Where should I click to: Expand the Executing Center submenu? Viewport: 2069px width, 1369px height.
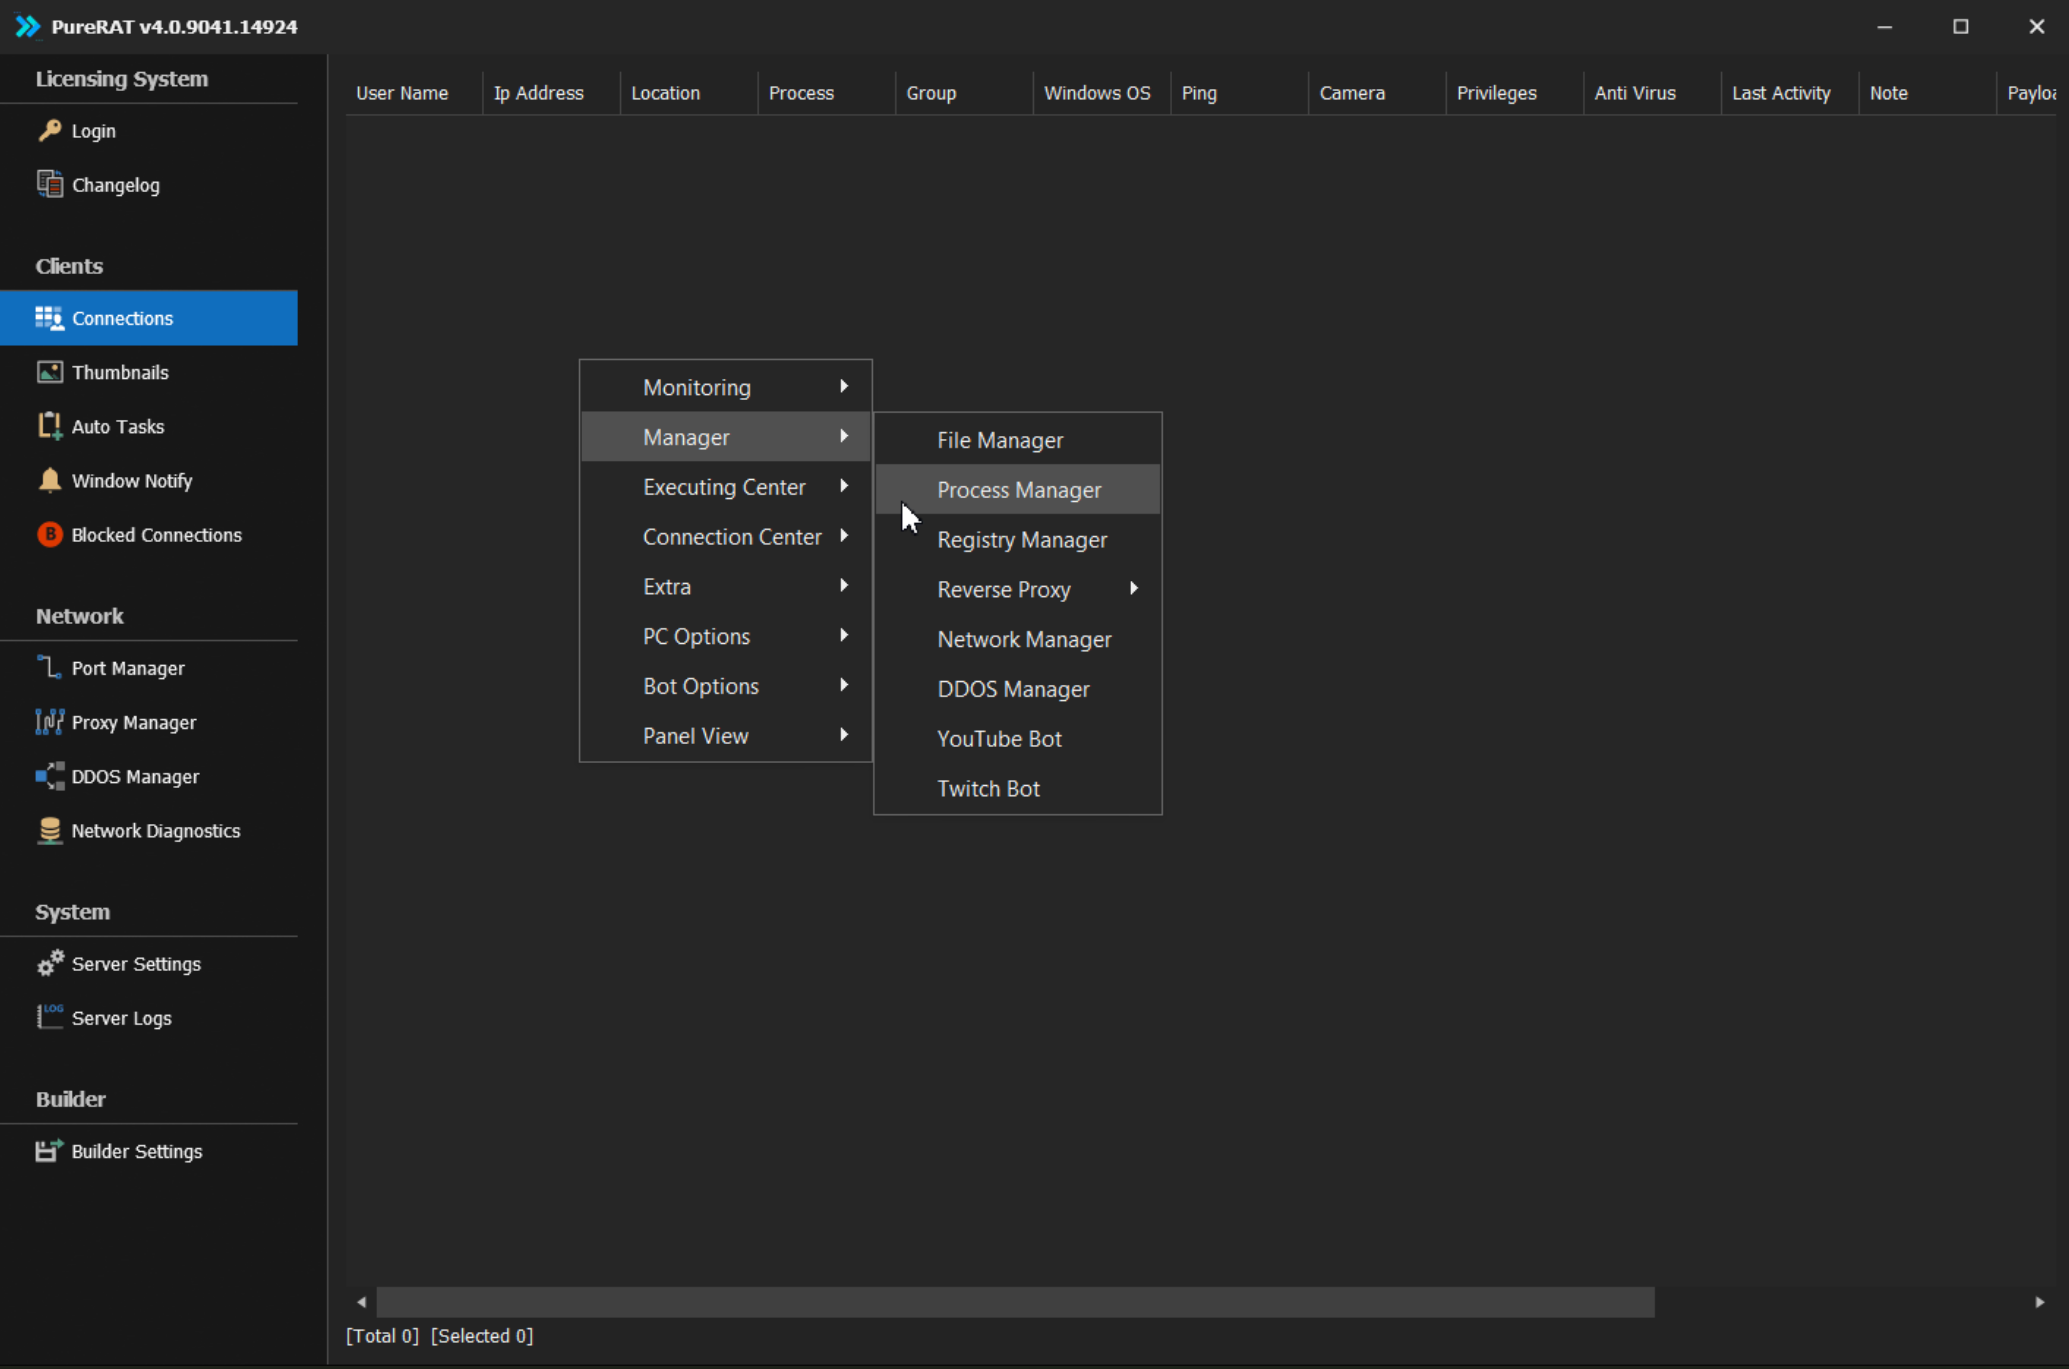click(725, 487)
